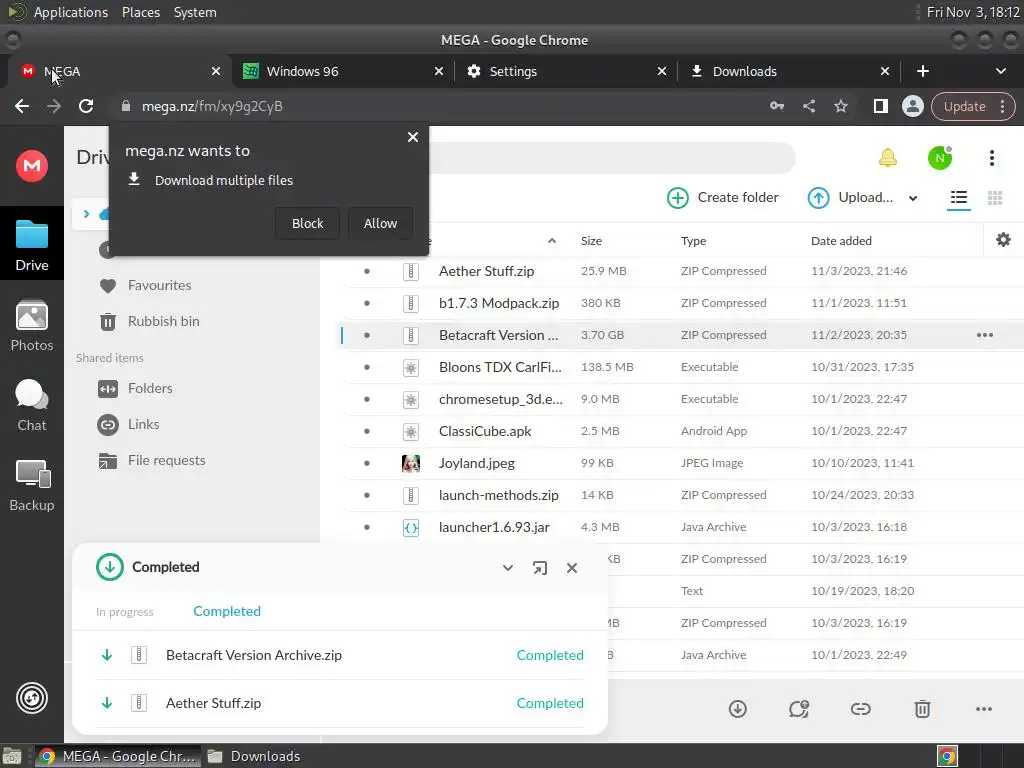Bookmark this page with the star
1024x768 pixels.
click(840, 106)
